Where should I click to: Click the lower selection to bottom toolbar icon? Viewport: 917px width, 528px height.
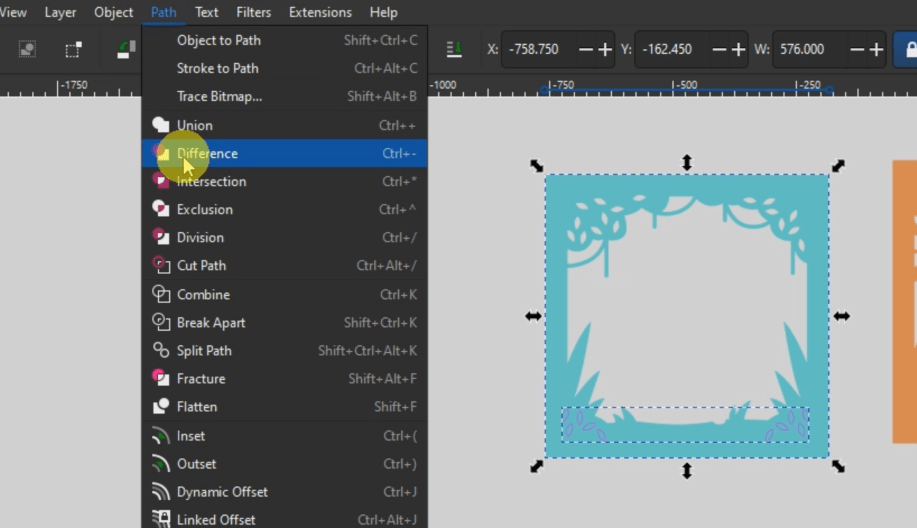pos(454,49)
